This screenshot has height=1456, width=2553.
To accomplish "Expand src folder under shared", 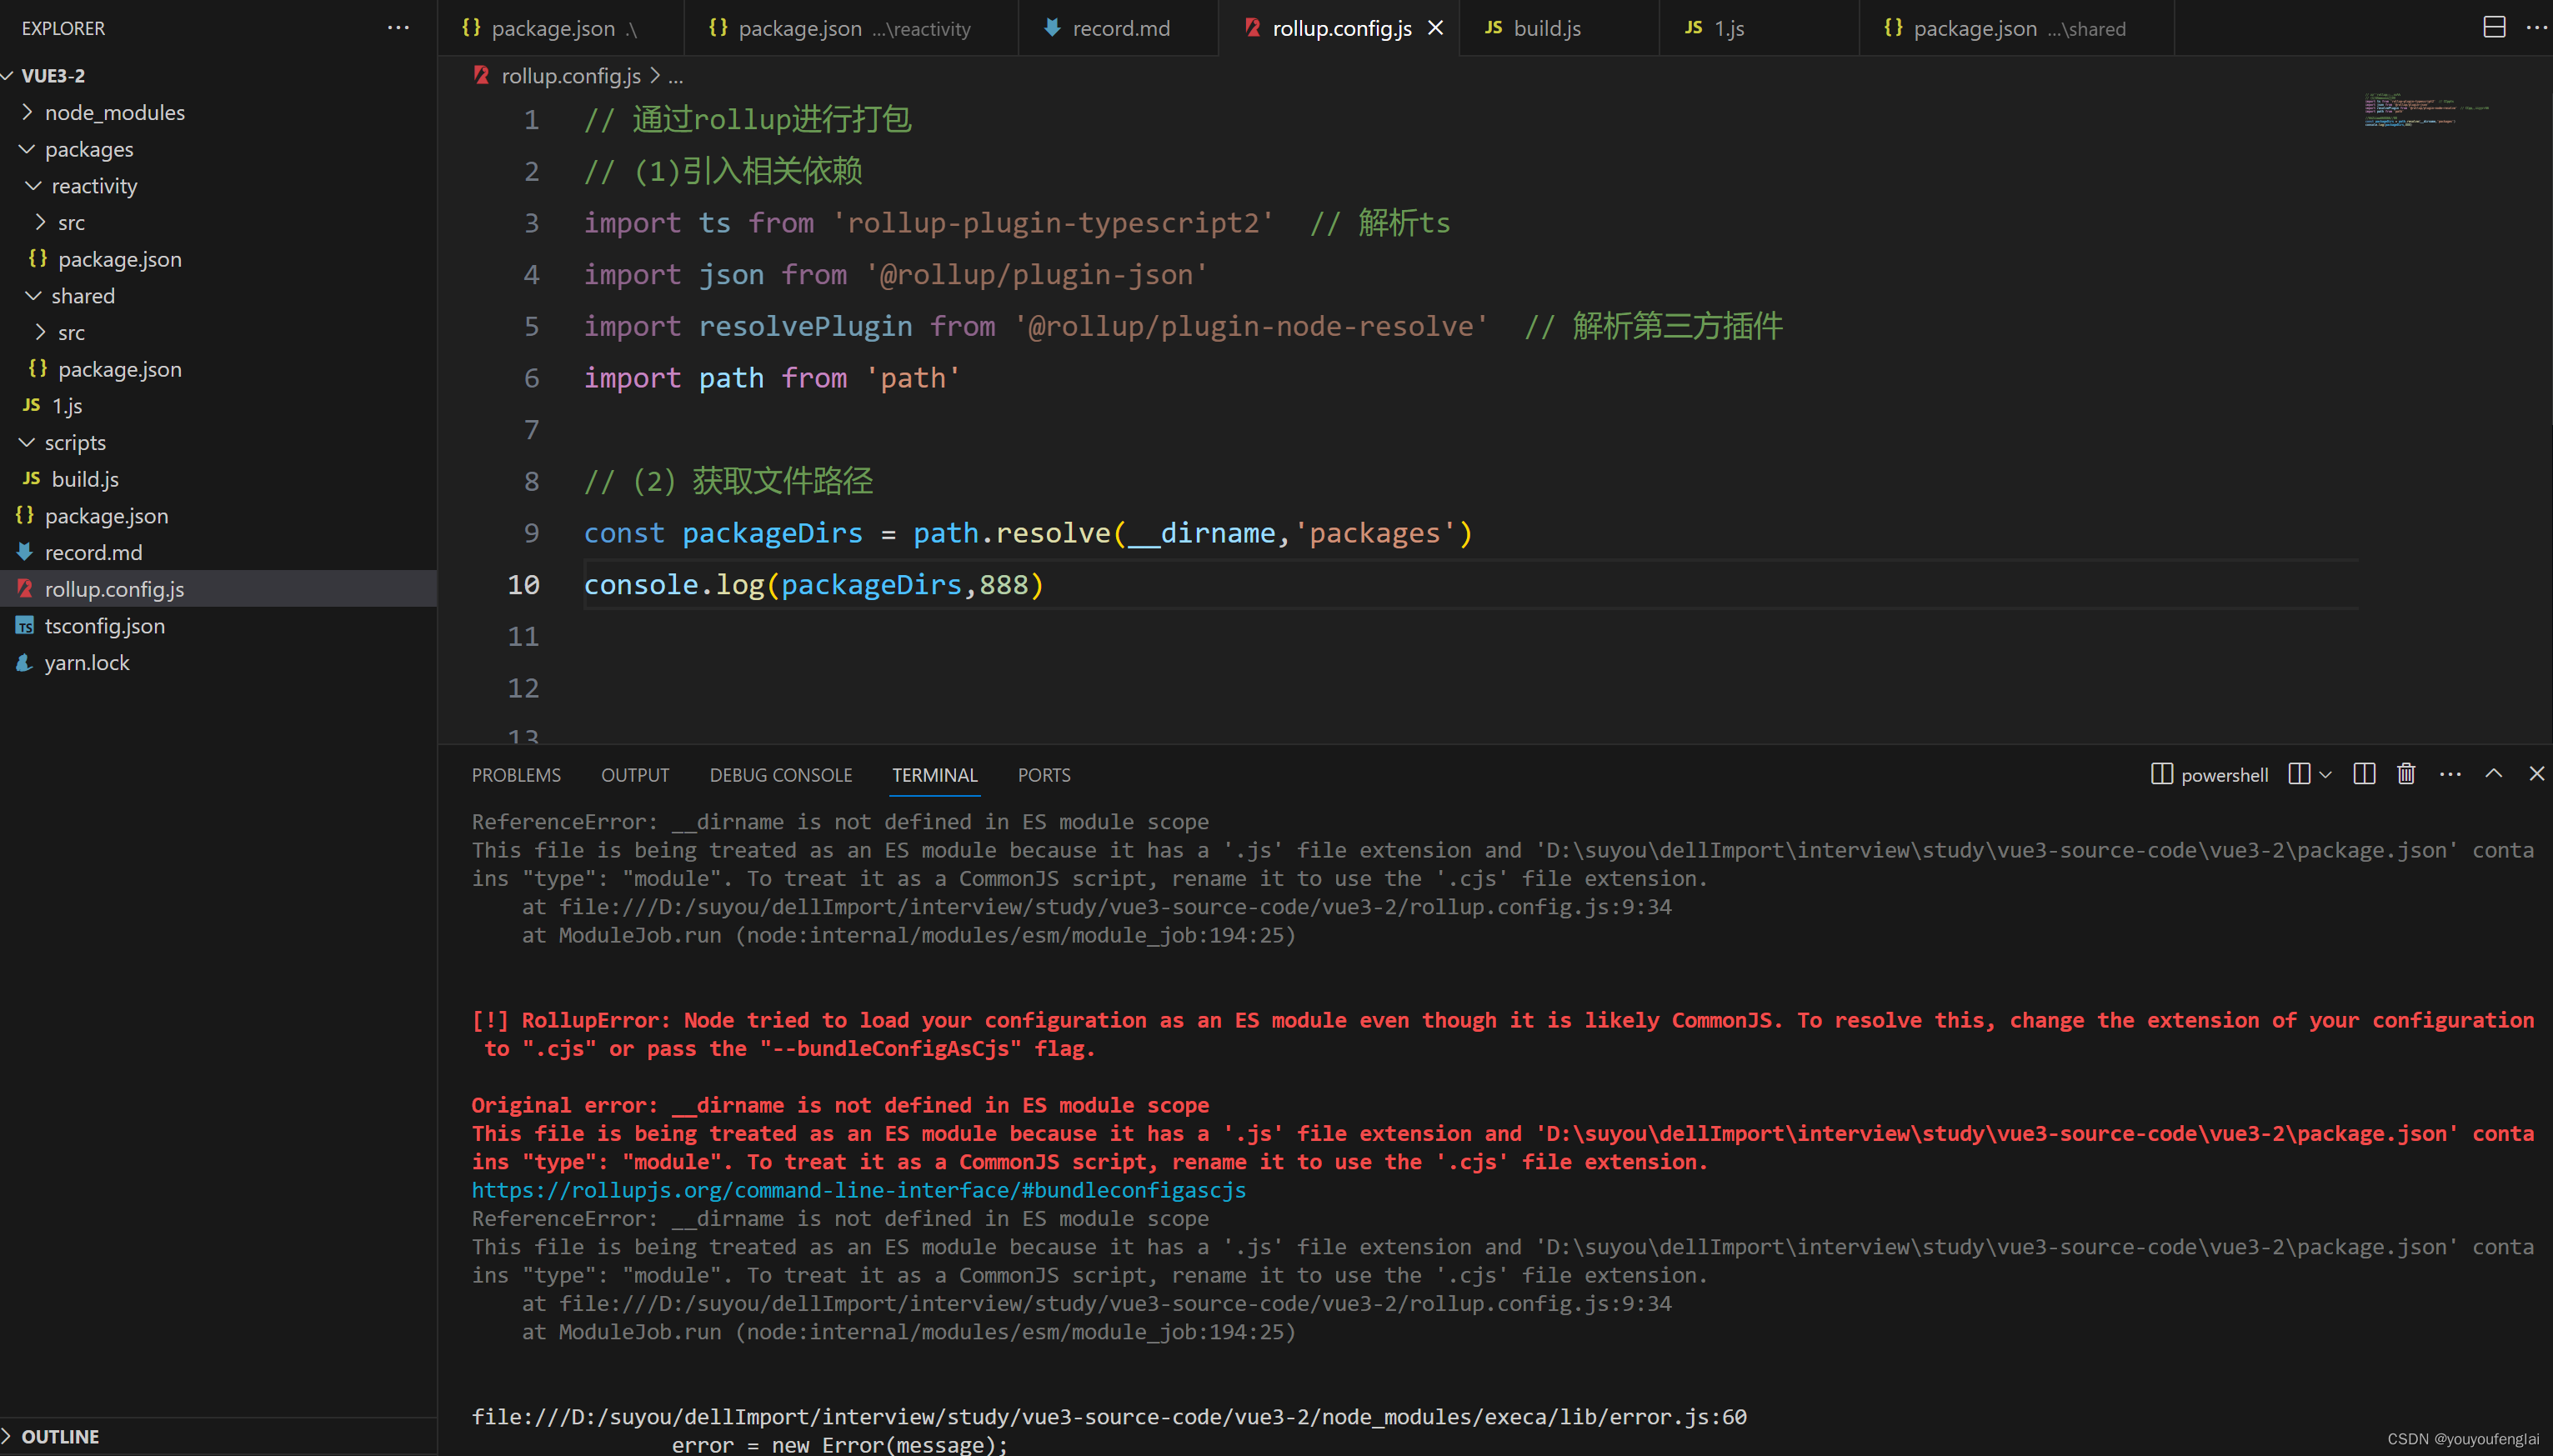I will coord(40,332).
